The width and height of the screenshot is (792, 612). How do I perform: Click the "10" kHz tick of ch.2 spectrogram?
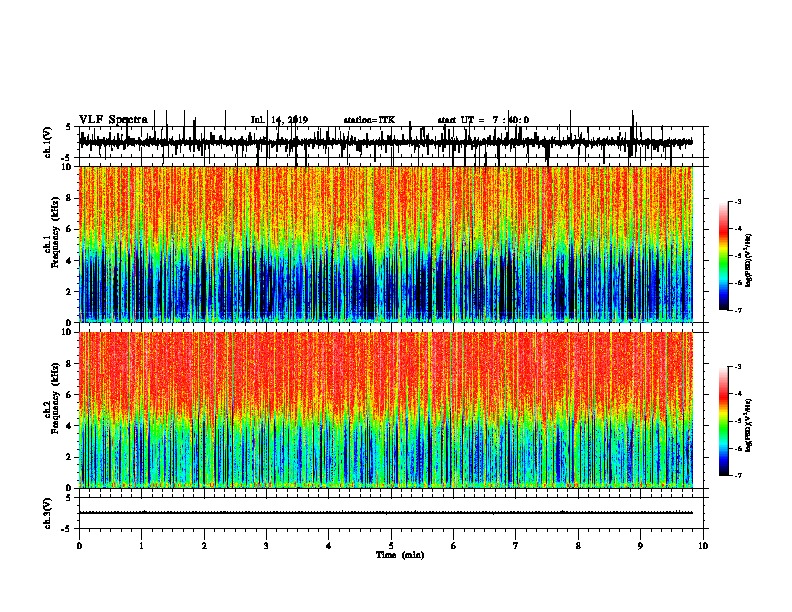pos(67,332)
